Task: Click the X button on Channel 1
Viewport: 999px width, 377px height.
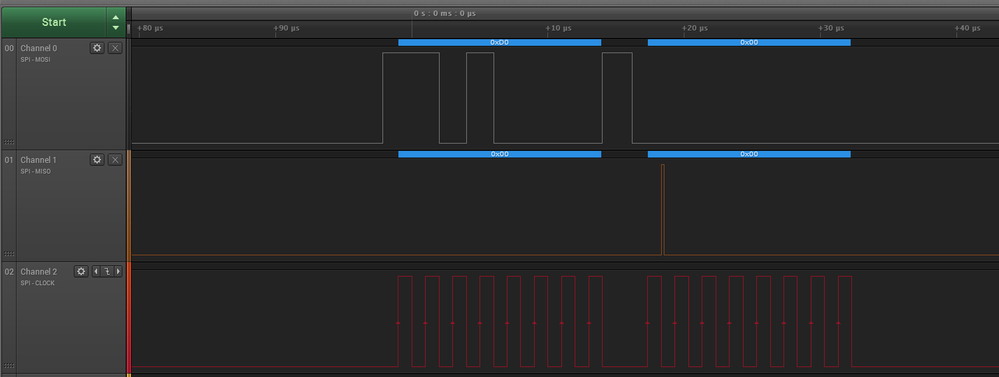Action: (115, 160)
